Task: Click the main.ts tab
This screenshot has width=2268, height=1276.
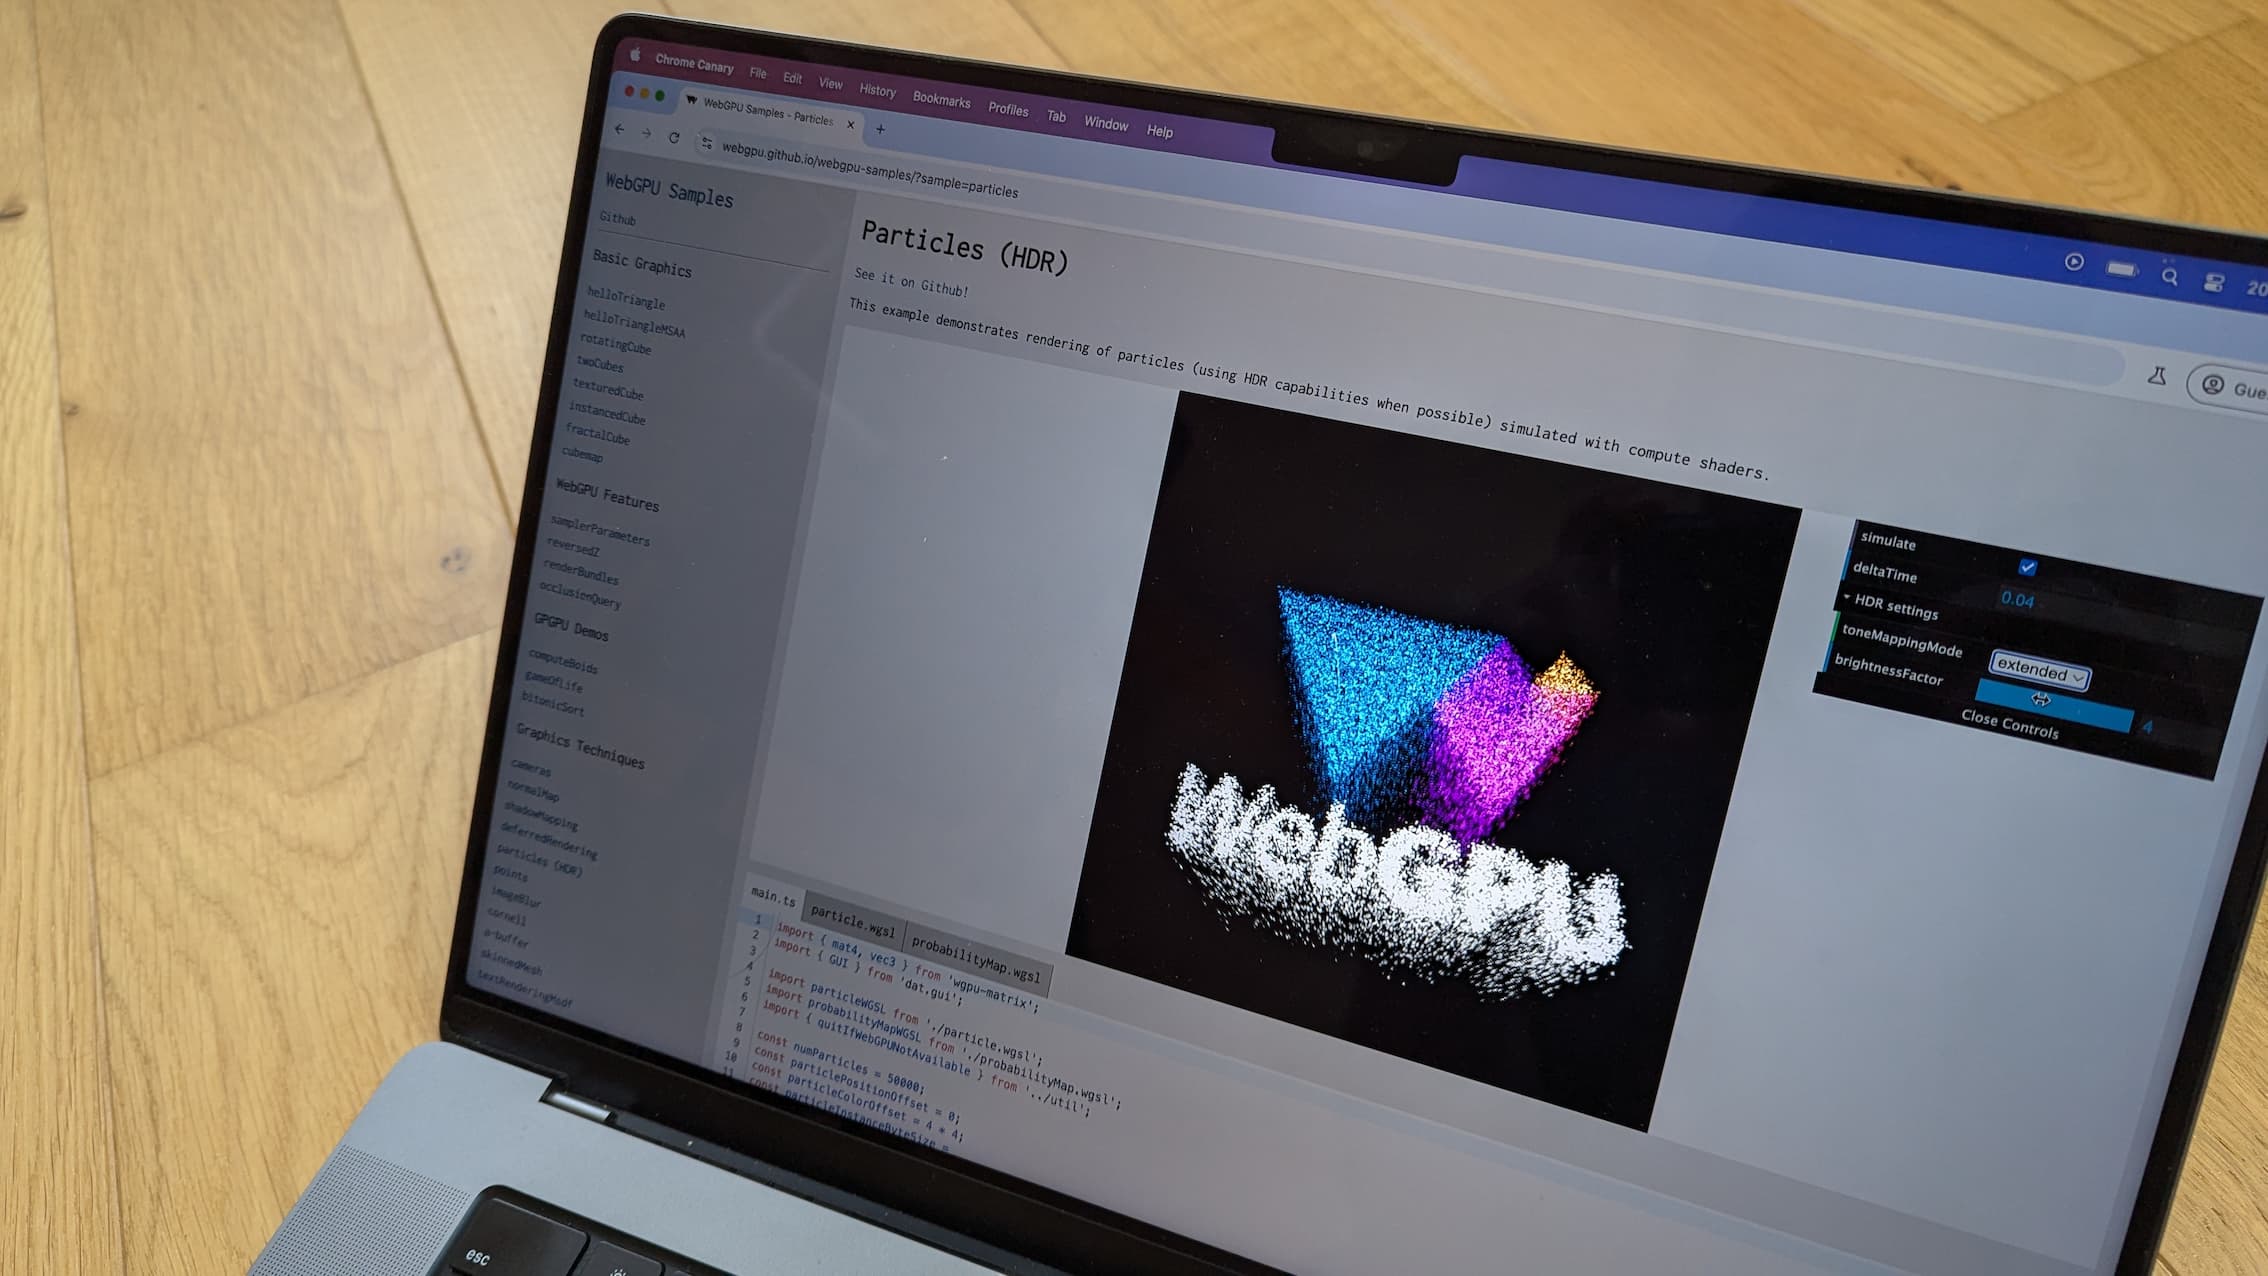Action: click(x=776, y=897)
